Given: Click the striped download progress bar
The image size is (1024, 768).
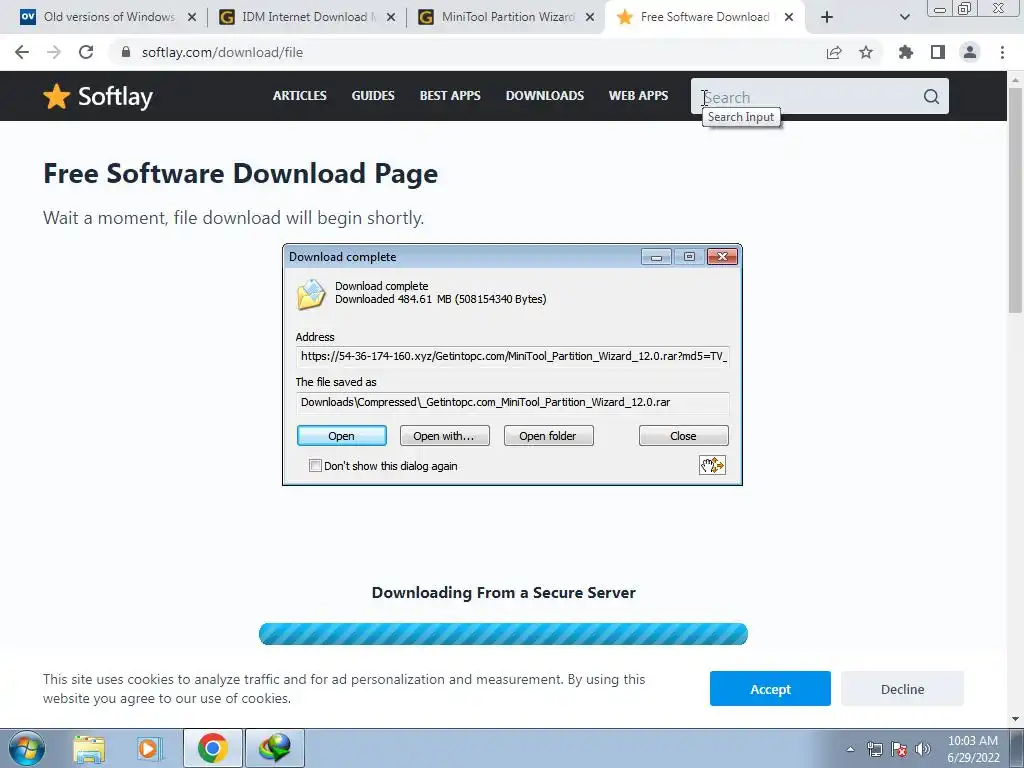Looking at the screenshot, I should click(503, 633).
